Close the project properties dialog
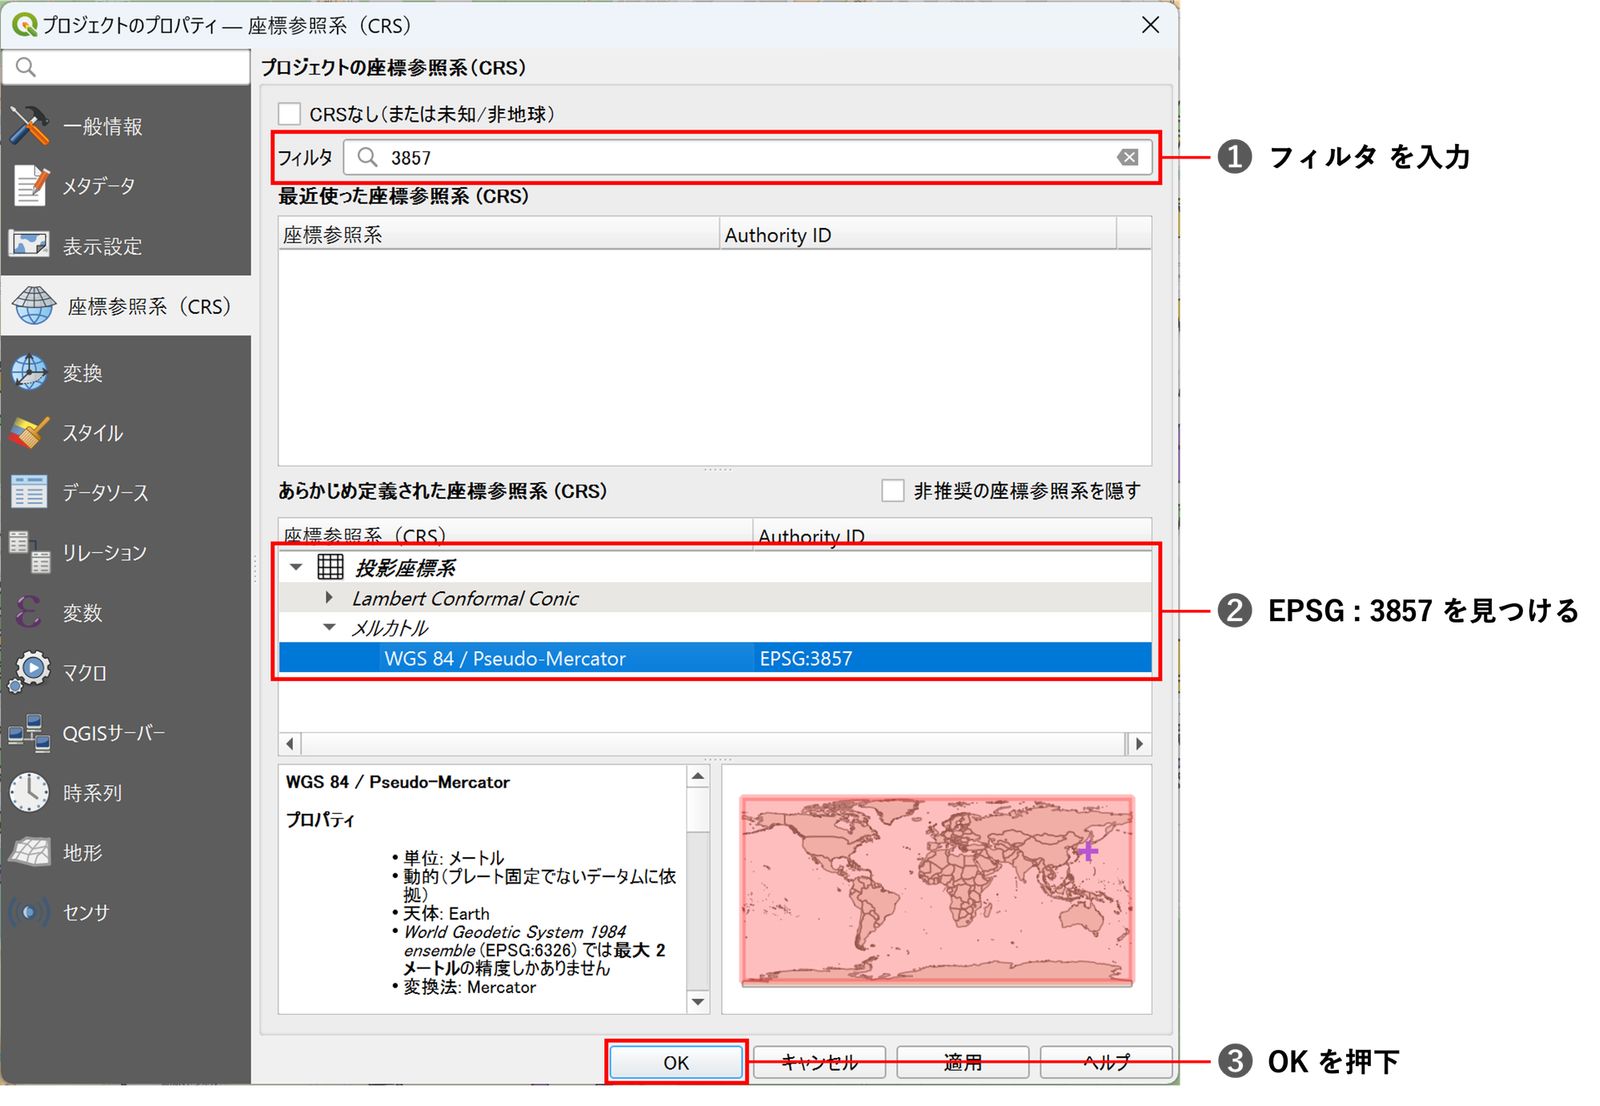The width and height of the screenshot is (1600, 1106). click(x=1151, y=25)
